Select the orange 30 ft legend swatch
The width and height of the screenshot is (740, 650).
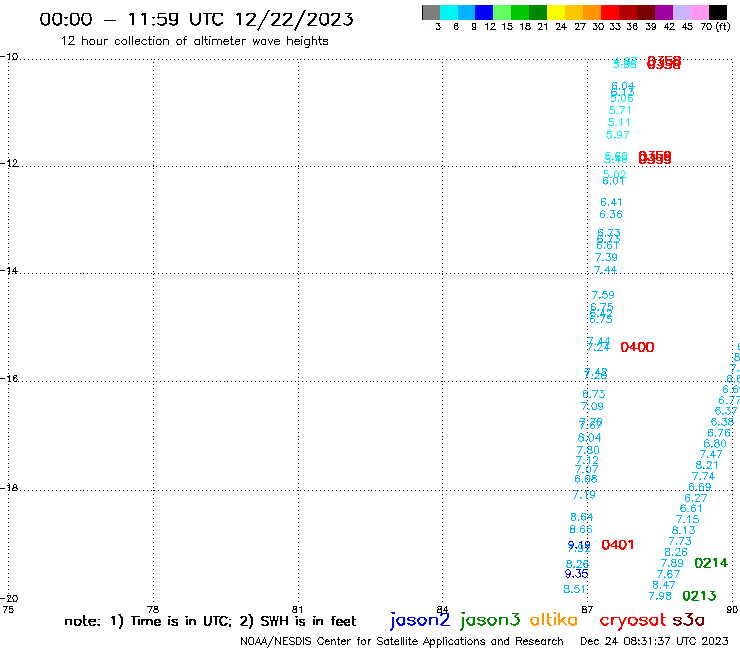pos(592,12)
